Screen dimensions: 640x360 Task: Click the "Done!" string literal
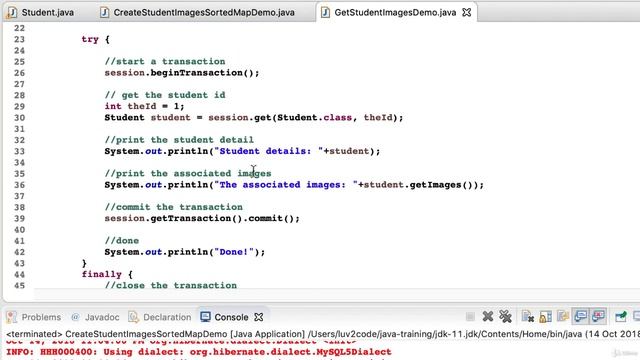(234, 252)
